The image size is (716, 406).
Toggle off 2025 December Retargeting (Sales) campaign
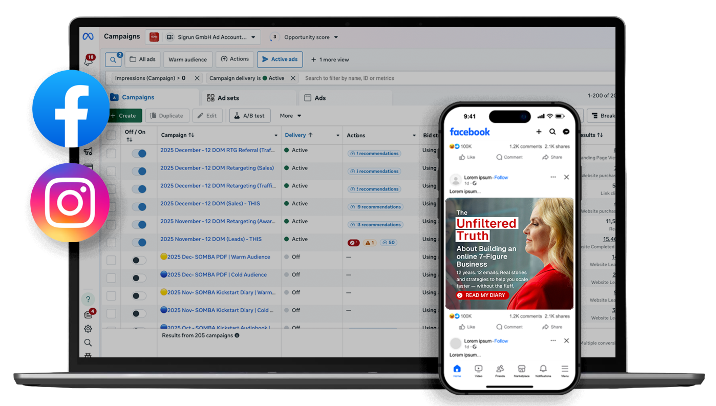click(139, 171)
